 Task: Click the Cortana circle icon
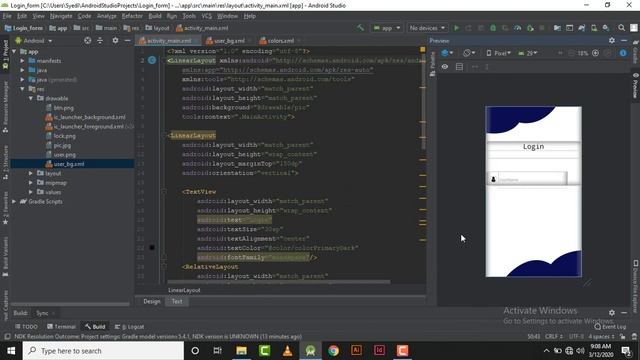[x=195, y=351]
